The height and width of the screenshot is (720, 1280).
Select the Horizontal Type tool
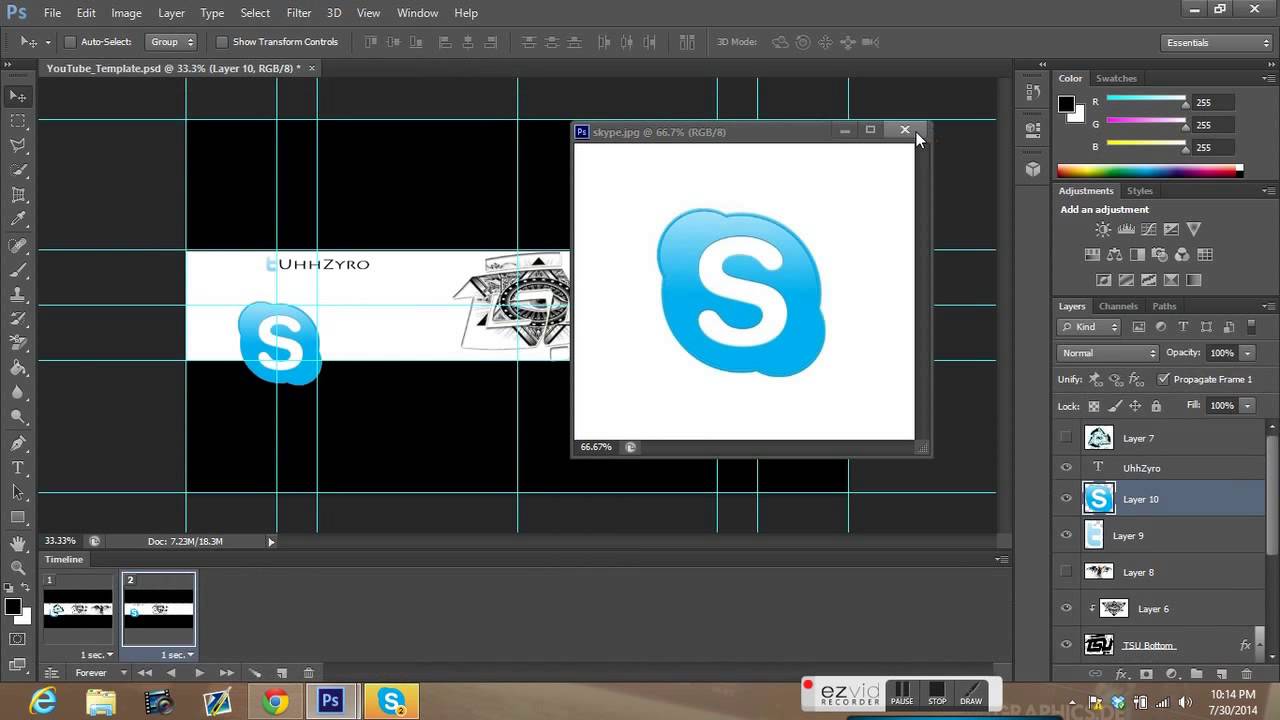point(18,468)
